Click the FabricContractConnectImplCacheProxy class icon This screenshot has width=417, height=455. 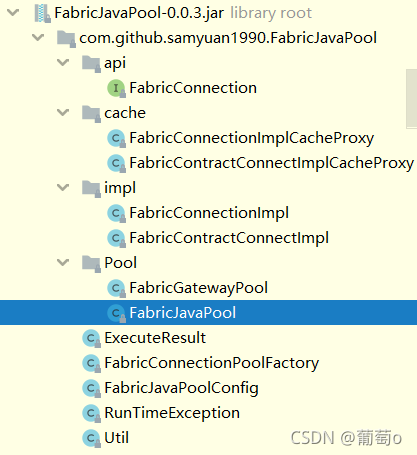coord(116,163)
